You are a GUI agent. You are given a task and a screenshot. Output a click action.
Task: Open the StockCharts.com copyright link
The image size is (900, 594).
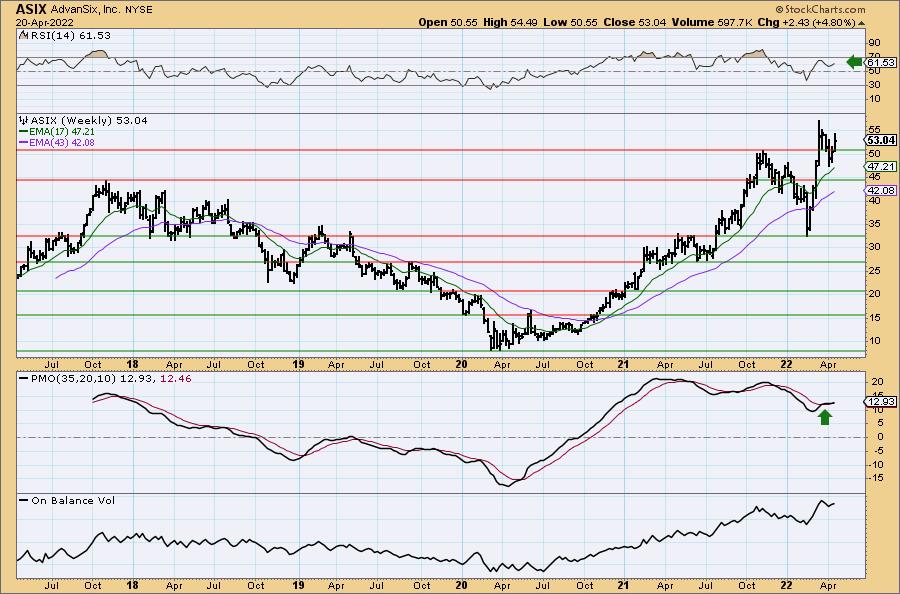pyautogui.click(x=820, y=9)
